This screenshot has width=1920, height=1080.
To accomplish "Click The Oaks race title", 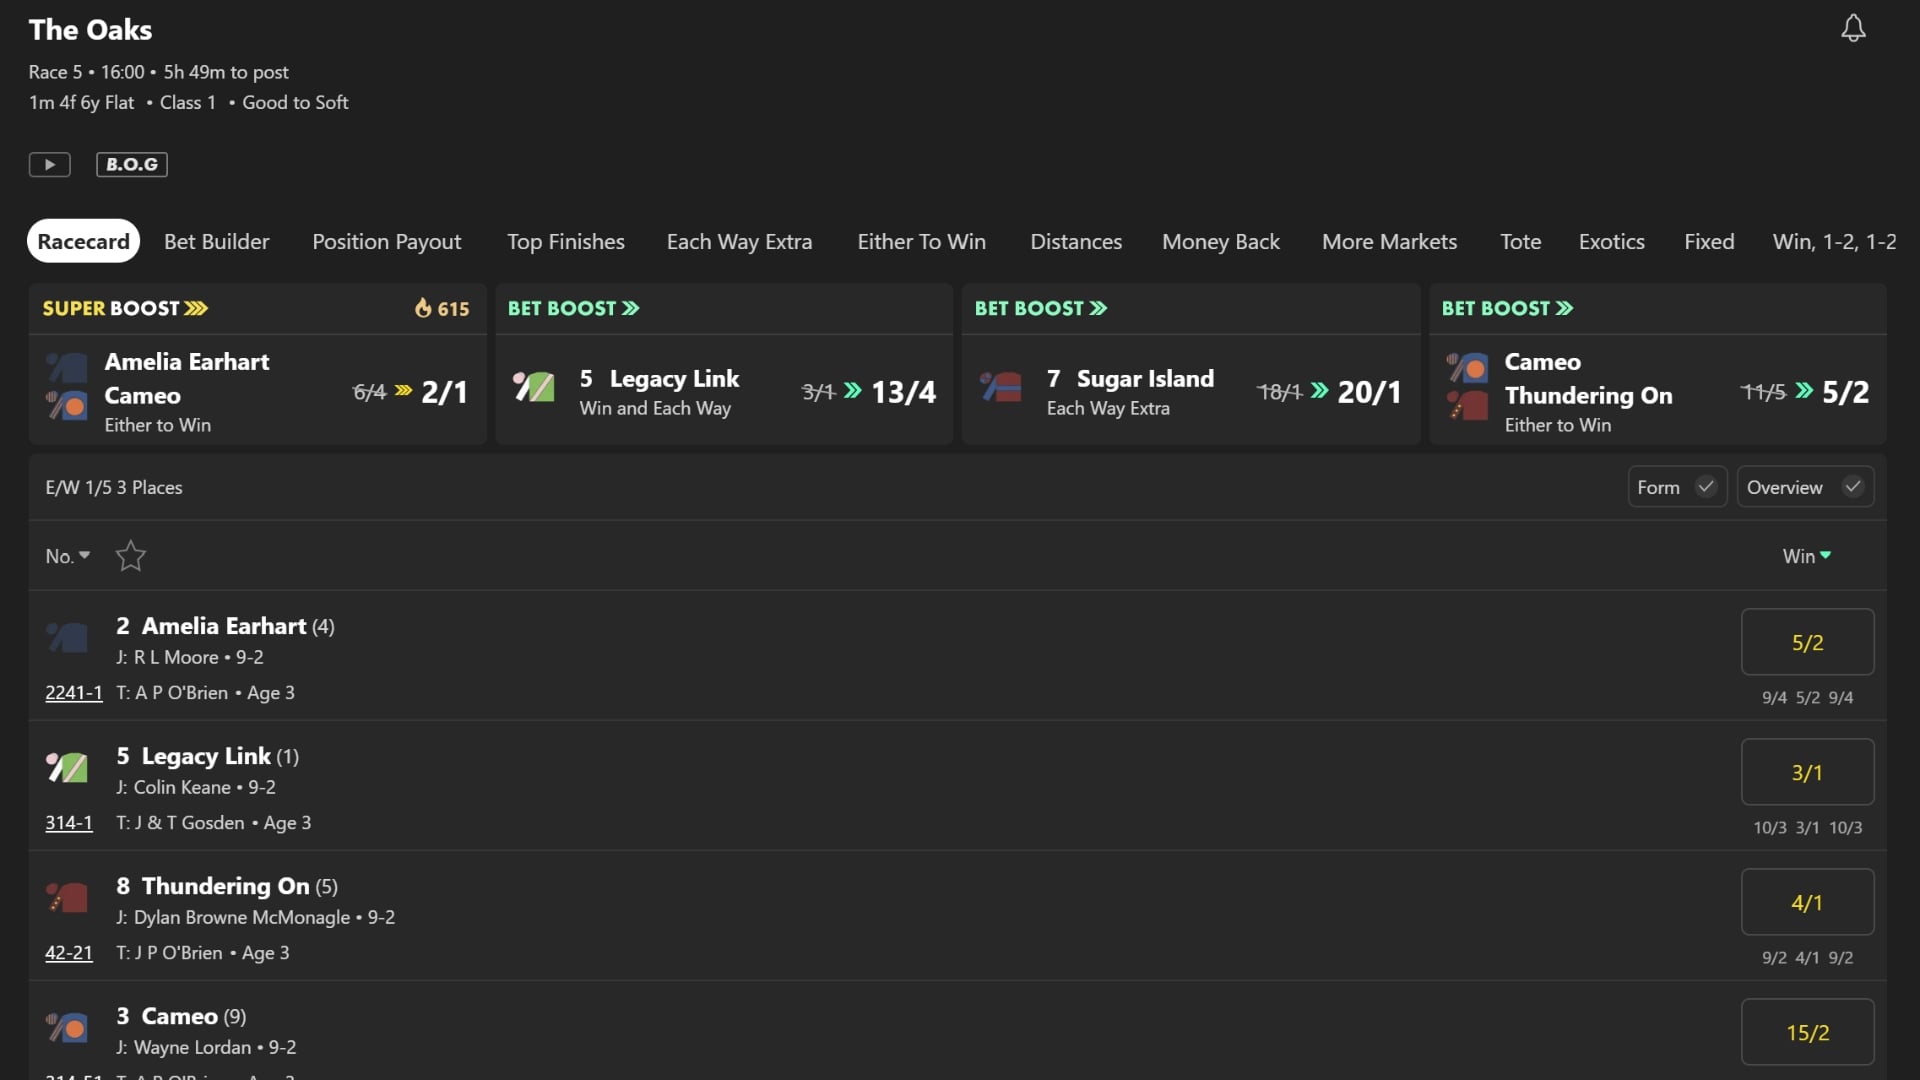I will click(x=90, y=30).
